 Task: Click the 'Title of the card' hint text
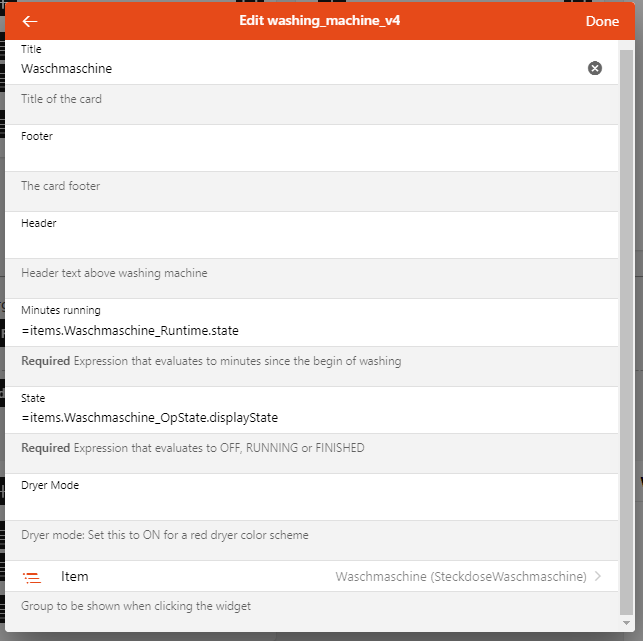point(62,100)
